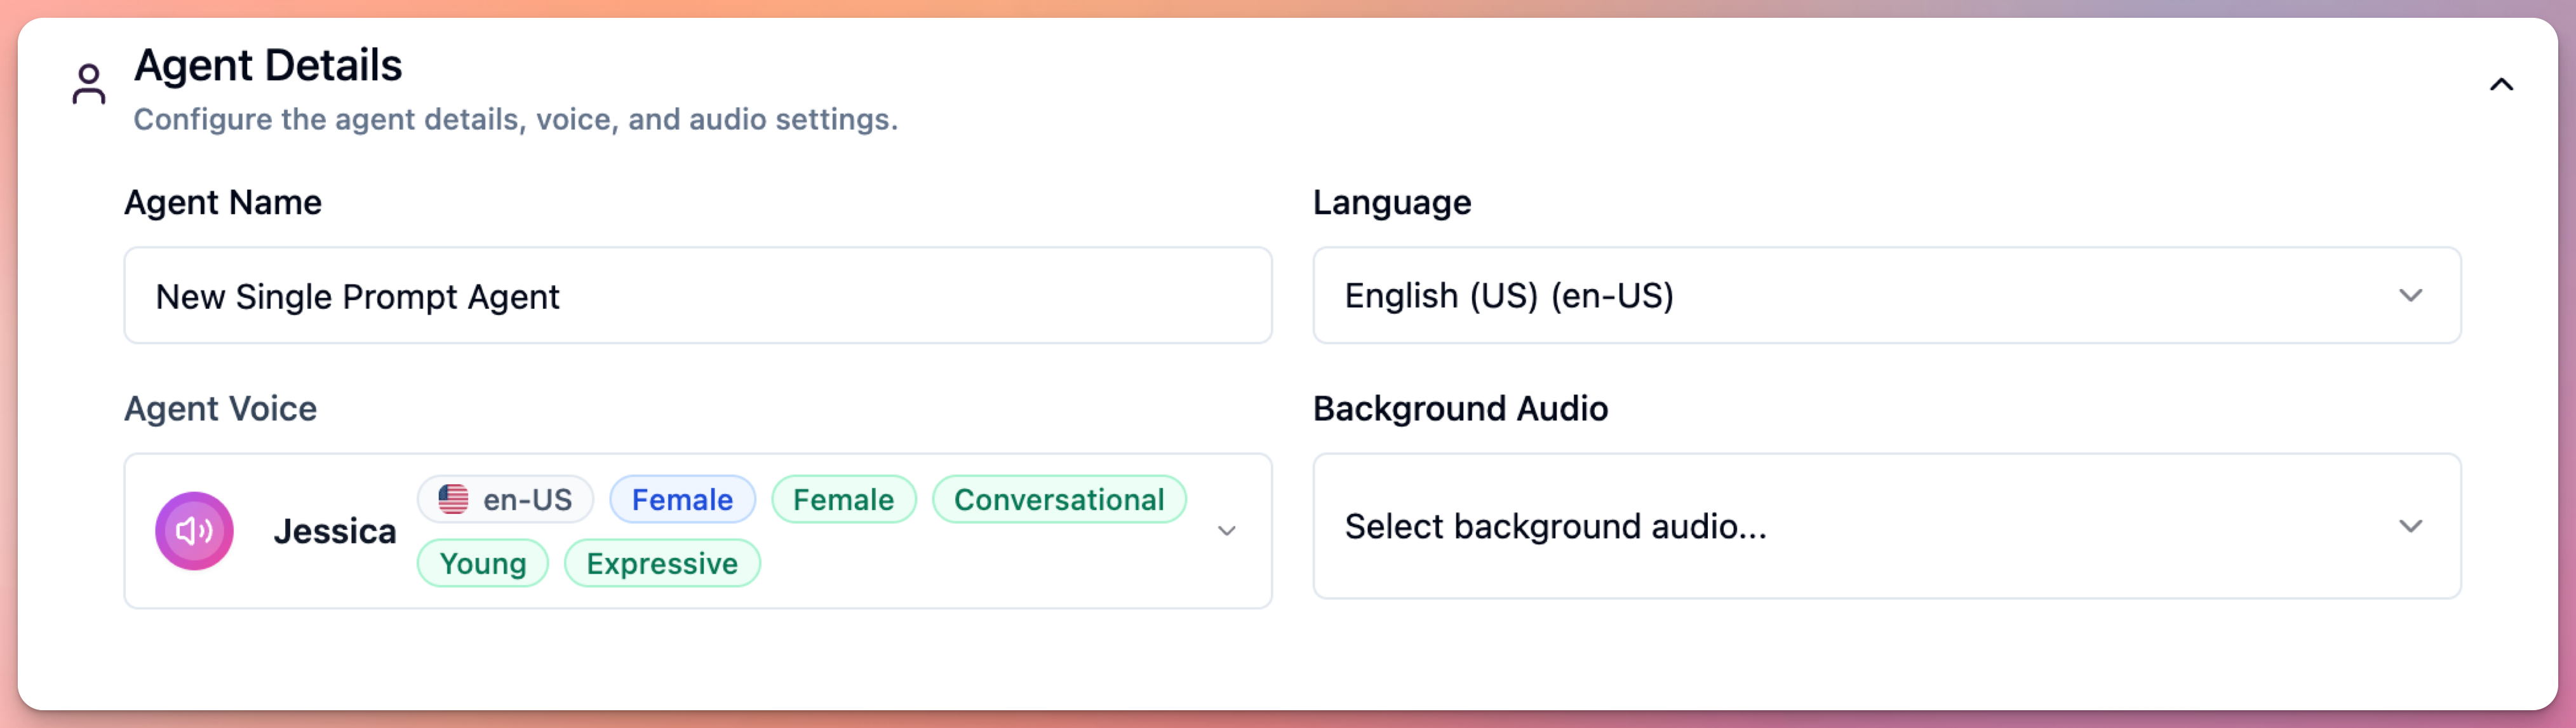Click the New Single Prompt Agent text
This screenshot has height=728, width=2576.
(x=357, y=295)
